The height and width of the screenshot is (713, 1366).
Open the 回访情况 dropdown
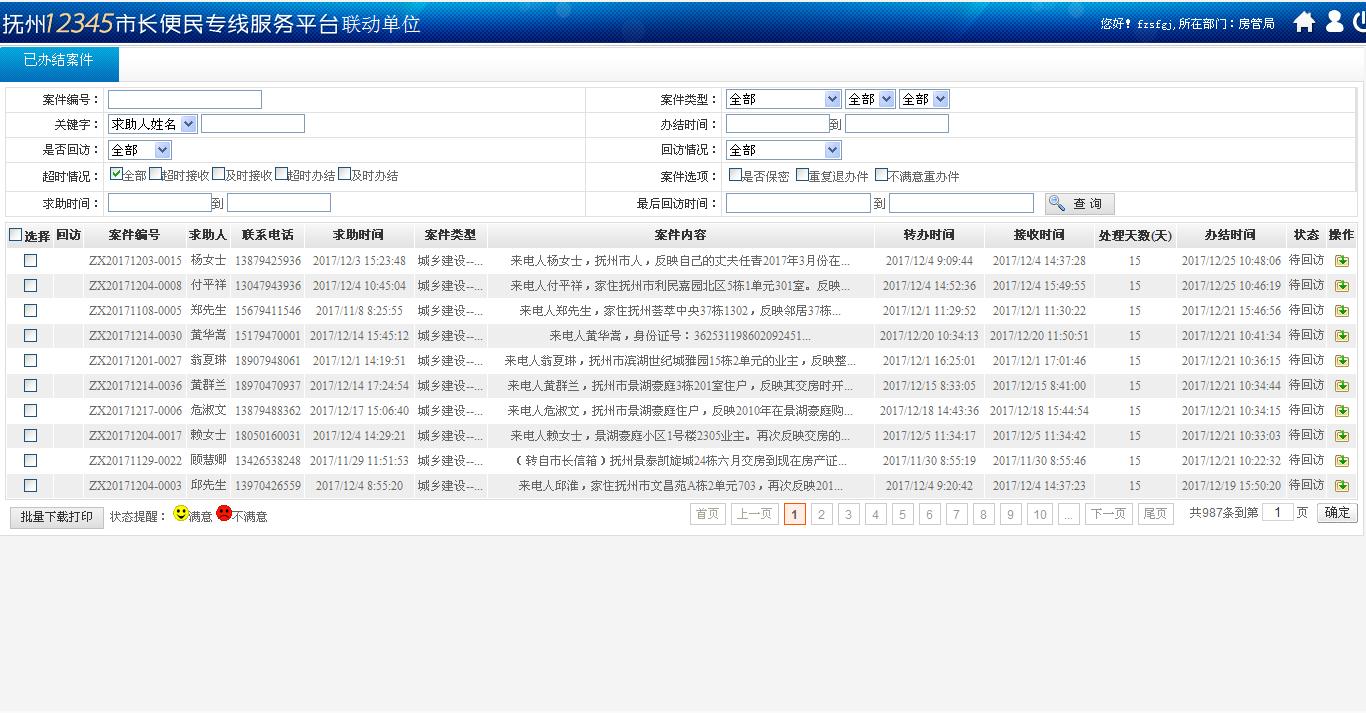pos(783,150)
